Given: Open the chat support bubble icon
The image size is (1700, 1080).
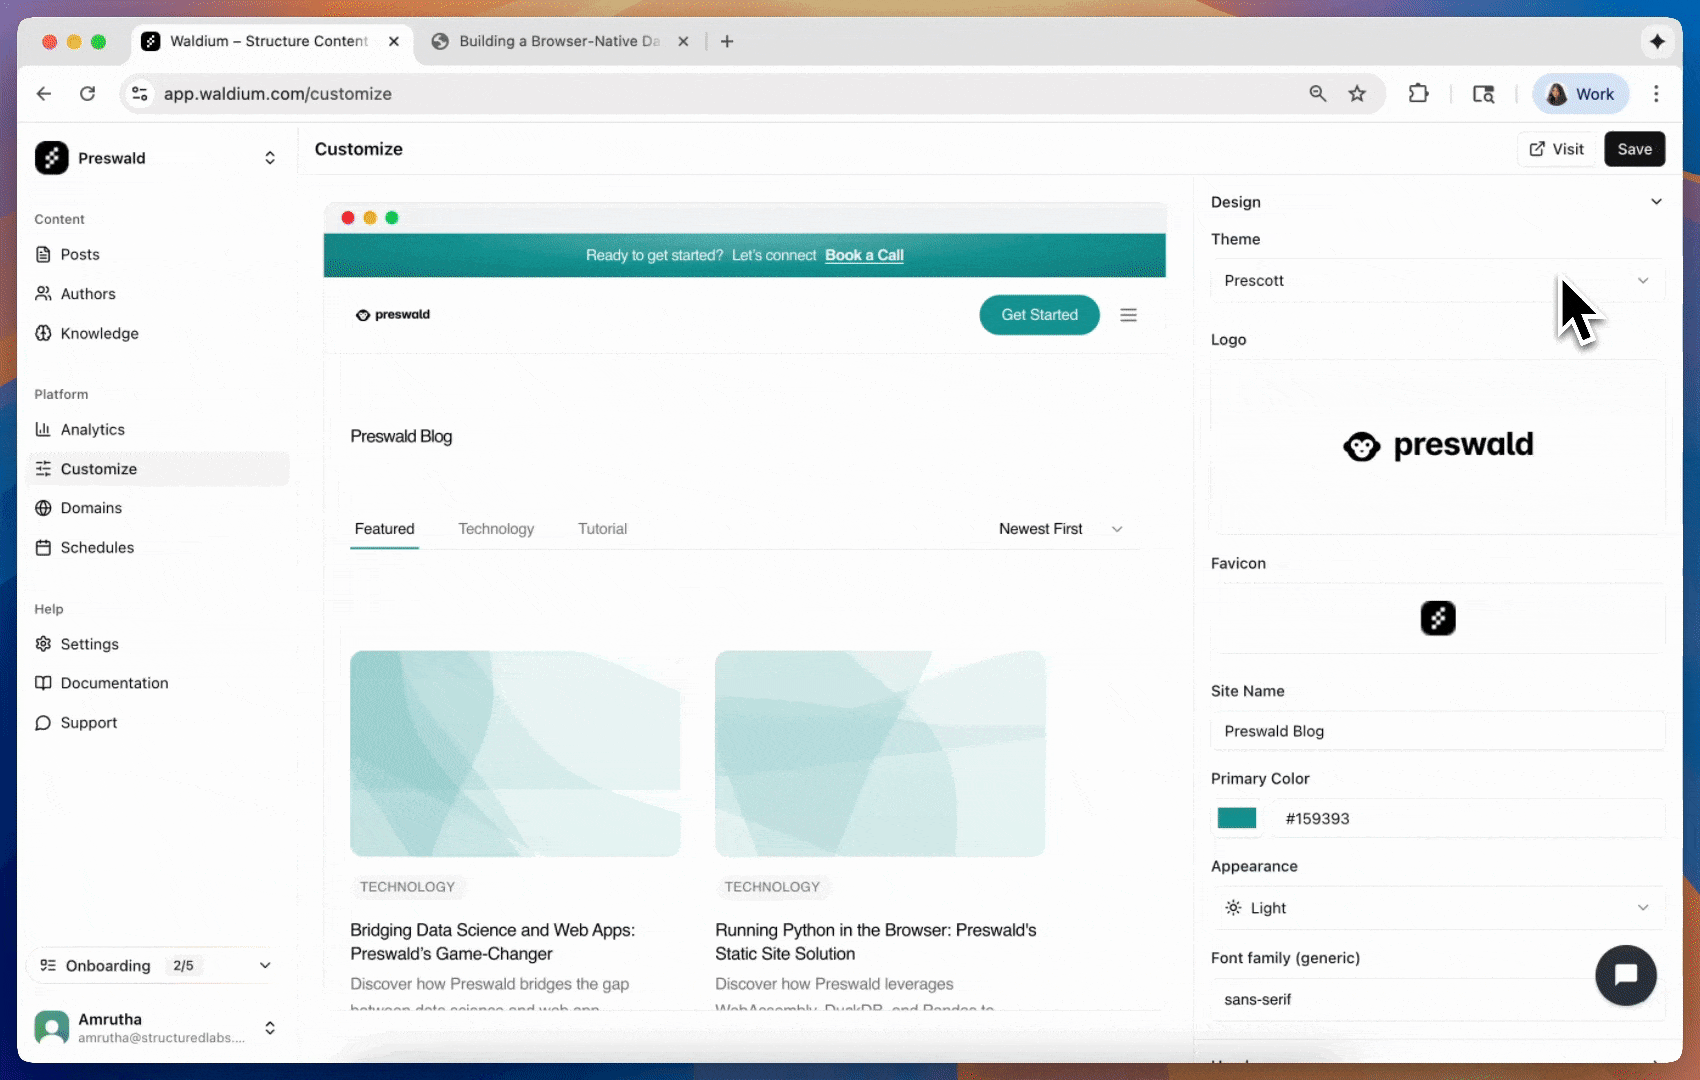Looking at the screenshot, I should coord(1625,975).
